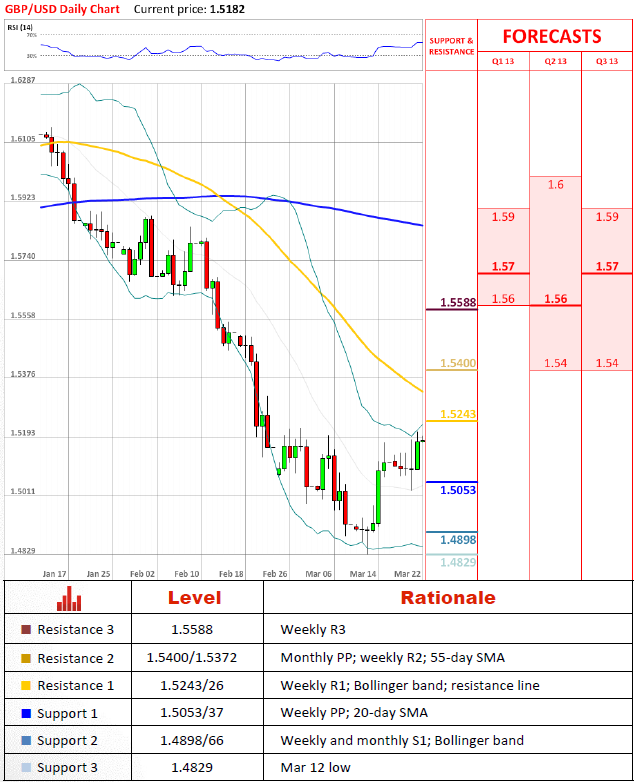Click the Support 1 blue swatch

pos(26,714)
